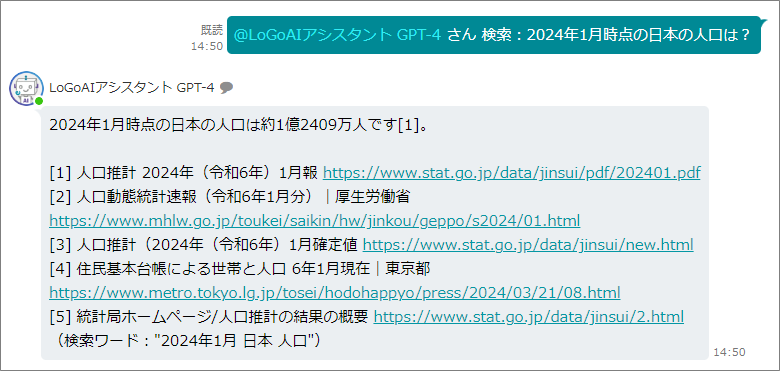This screenshot has width=780, height=371.
Task: Click the speech bubble icon beside assistant name
Action: pyautogui.click(x=226, y=88)
